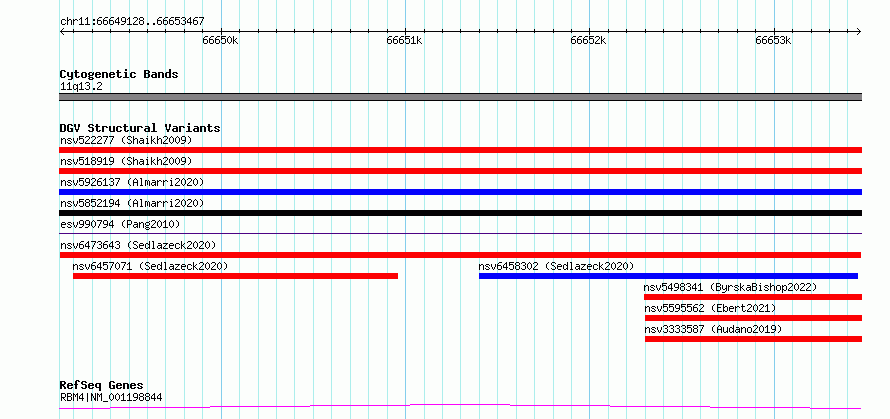Click the 66650k ruler tick label

click(220, 41)
